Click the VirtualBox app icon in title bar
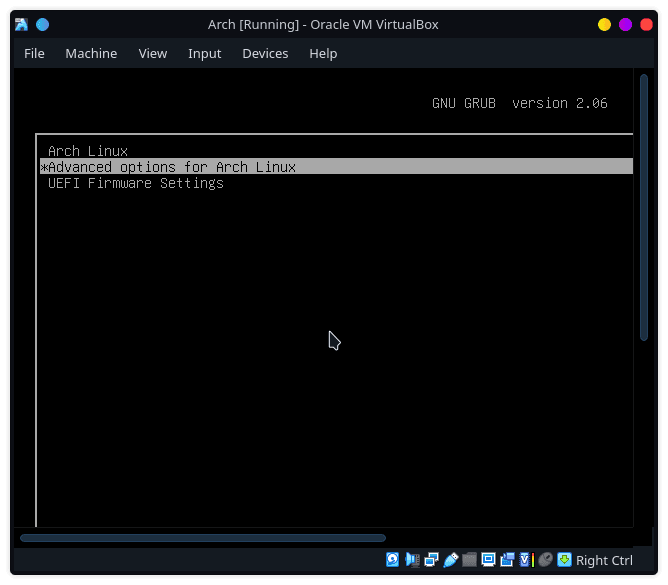This screenshot has height=585, width=668. coord(21,24)
